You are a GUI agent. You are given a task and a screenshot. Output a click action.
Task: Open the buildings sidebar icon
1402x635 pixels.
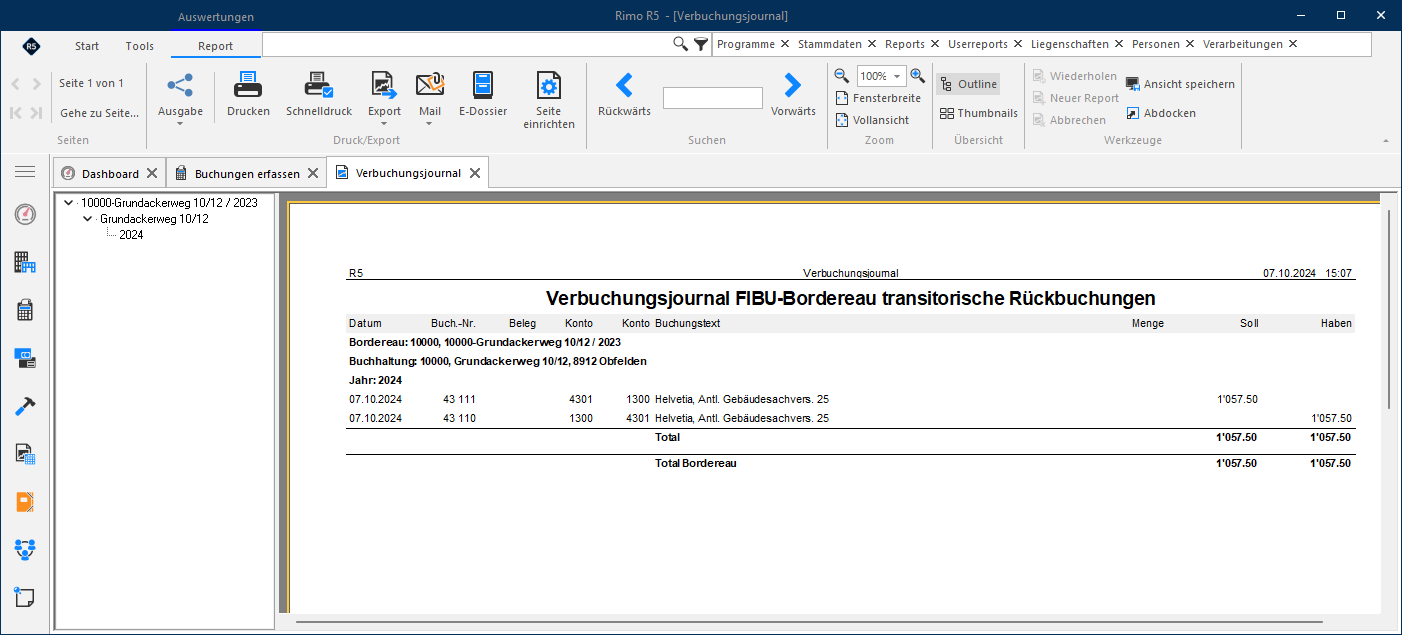[25, 263]
